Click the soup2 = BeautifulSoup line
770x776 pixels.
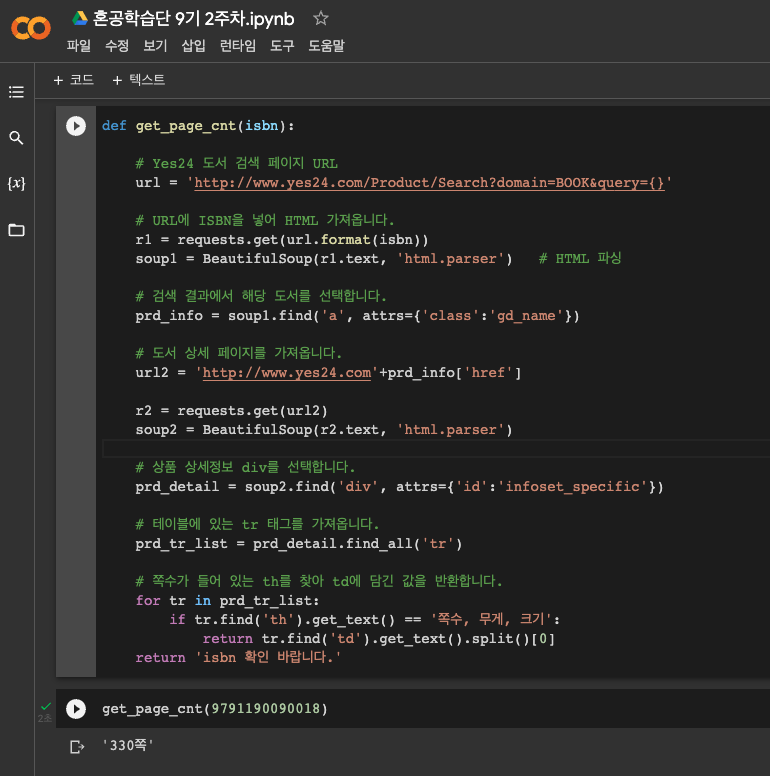(x=324, y=430)
